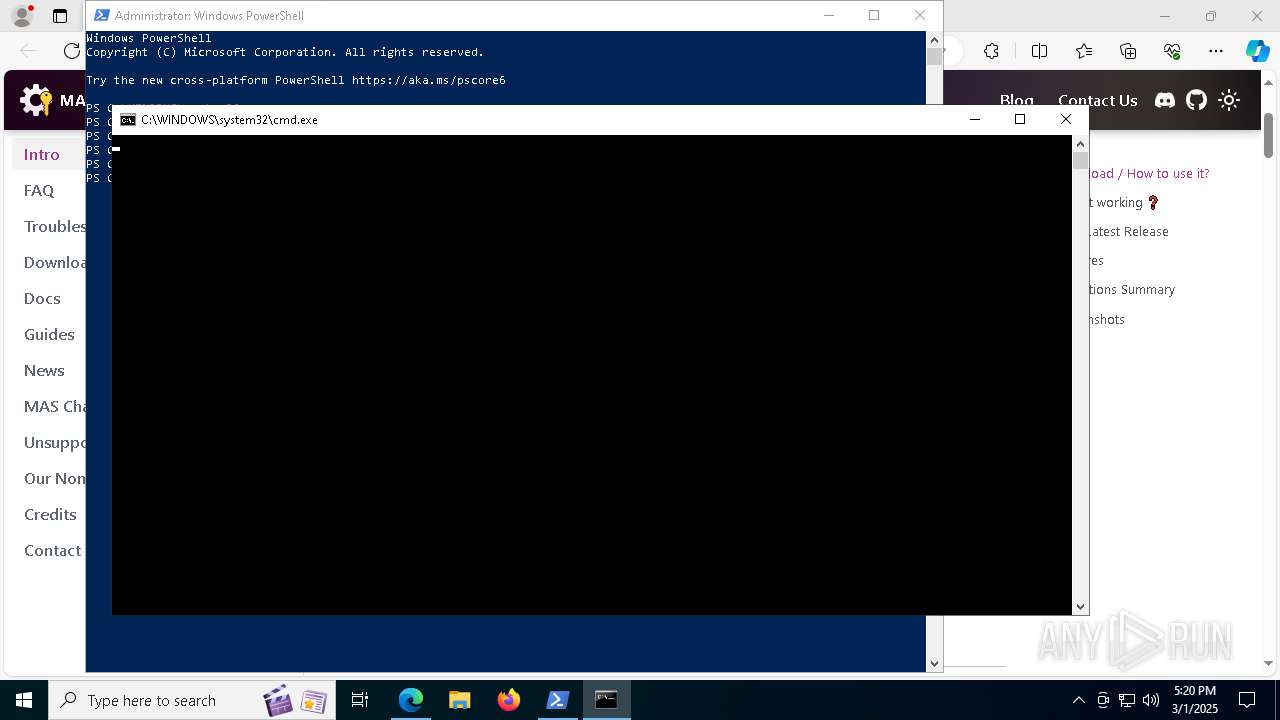
Task: Open Guides sidebar item
Action: pyautogui.click(x=49, y=334)
